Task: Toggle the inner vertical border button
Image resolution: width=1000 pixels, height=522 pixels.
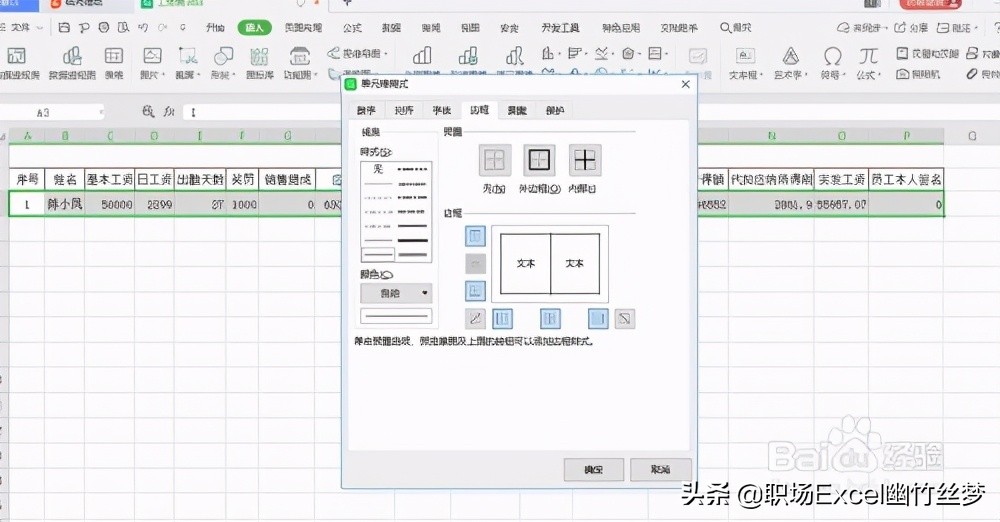Action: click(x=550, y=319)
